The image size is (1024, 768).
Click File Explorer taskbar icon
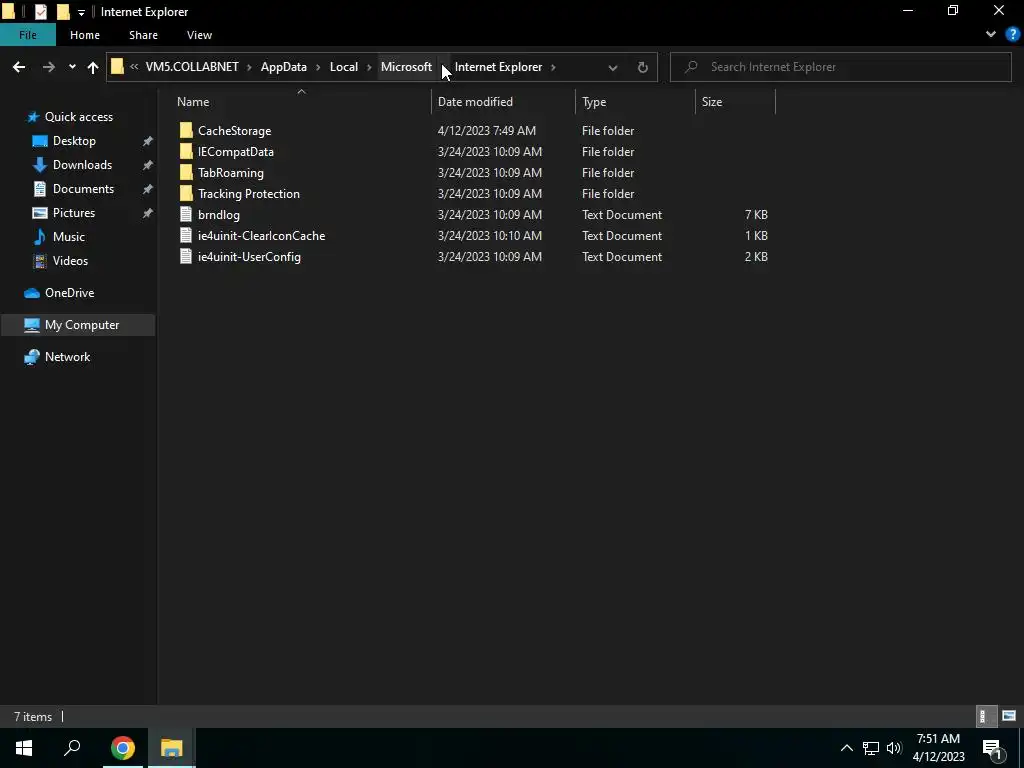(x=171, y=748)
